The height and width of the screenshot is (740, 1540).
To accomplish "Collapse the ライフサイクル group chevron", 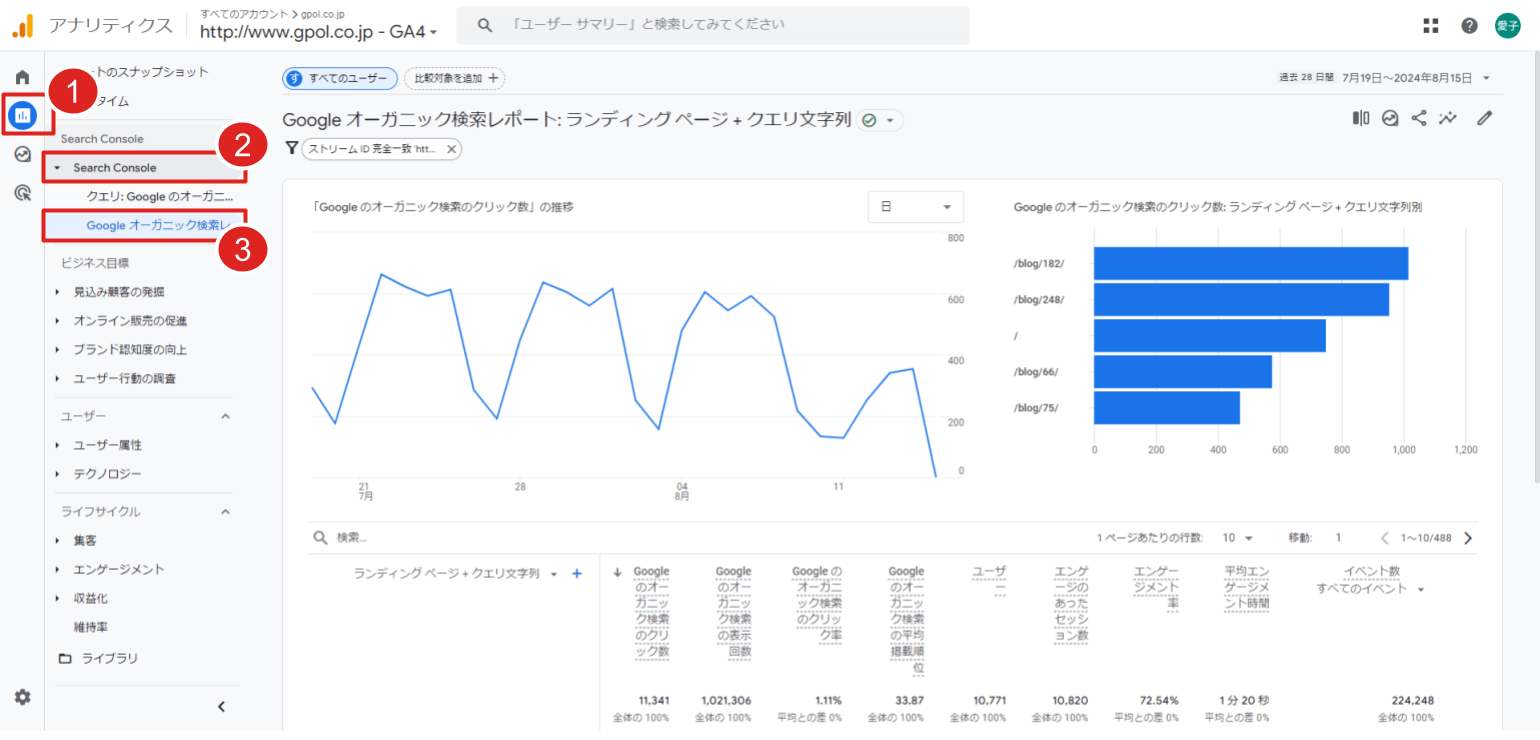I will [225, 512].
